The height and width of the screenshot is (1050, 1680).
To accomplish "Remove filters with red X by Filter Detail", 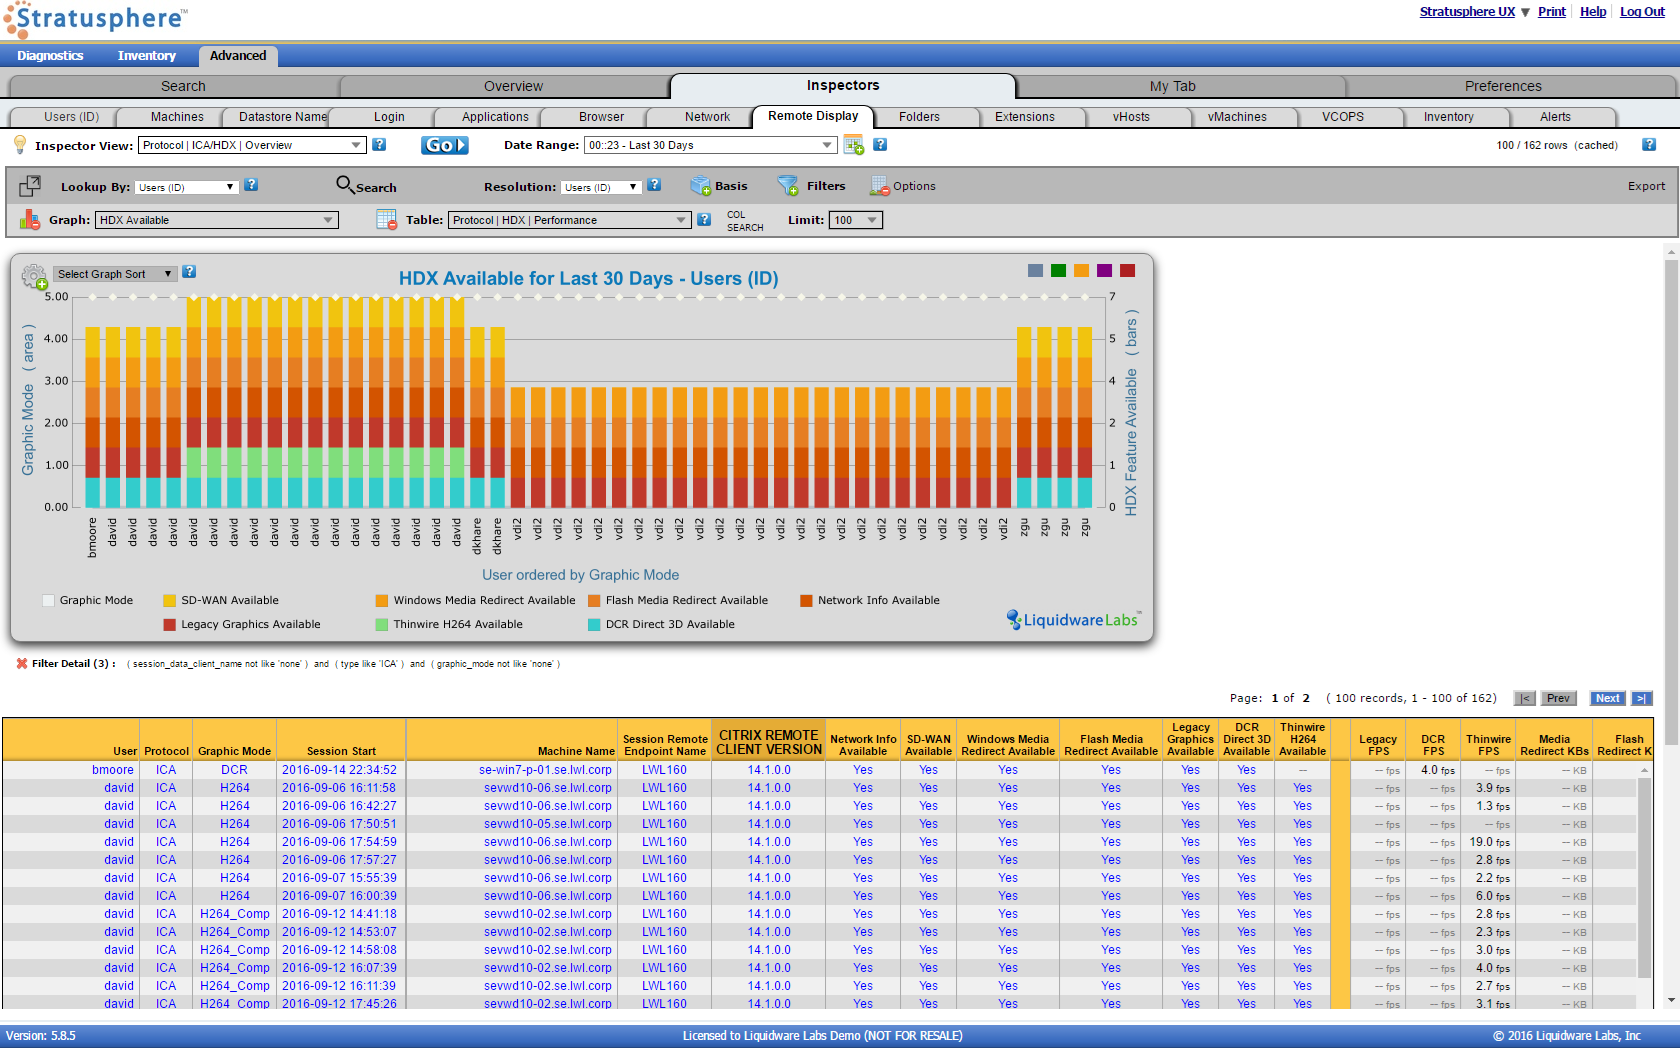I will (x=22, y=664).
